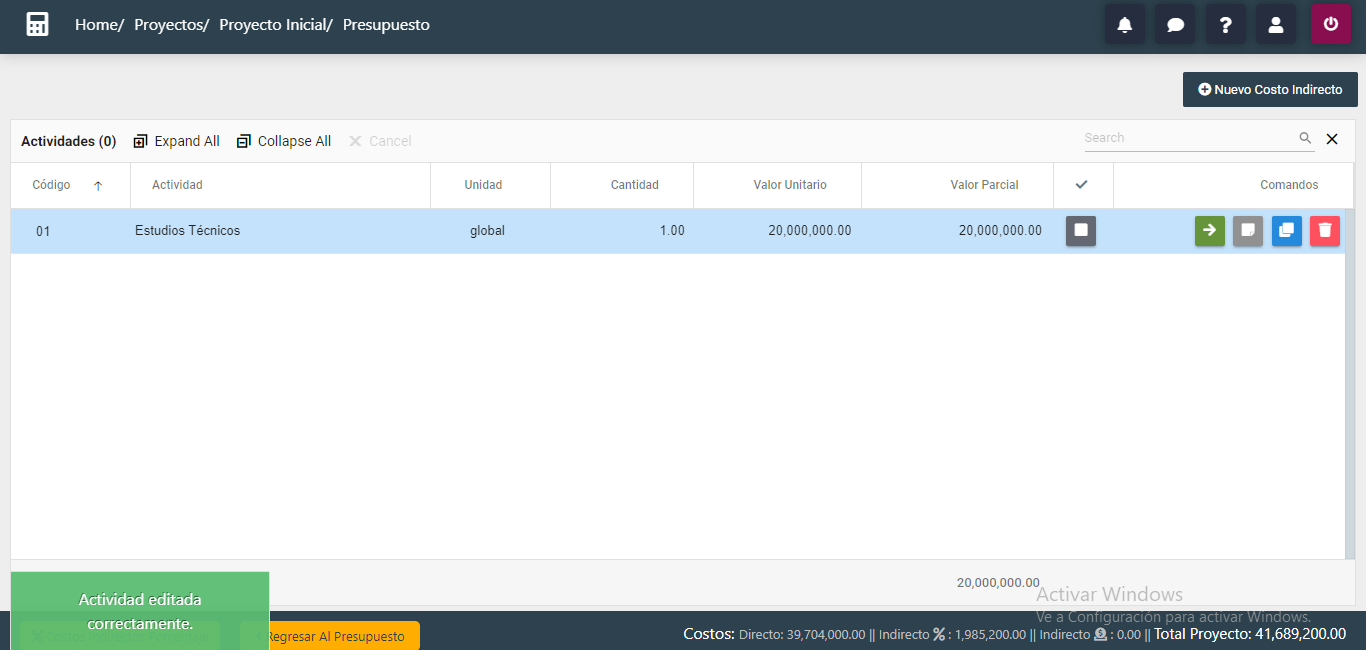Viewport: 1366px width, 650px height.
Task: Collapse All activities
Action: pyautogui.click(x=284, y=141)
